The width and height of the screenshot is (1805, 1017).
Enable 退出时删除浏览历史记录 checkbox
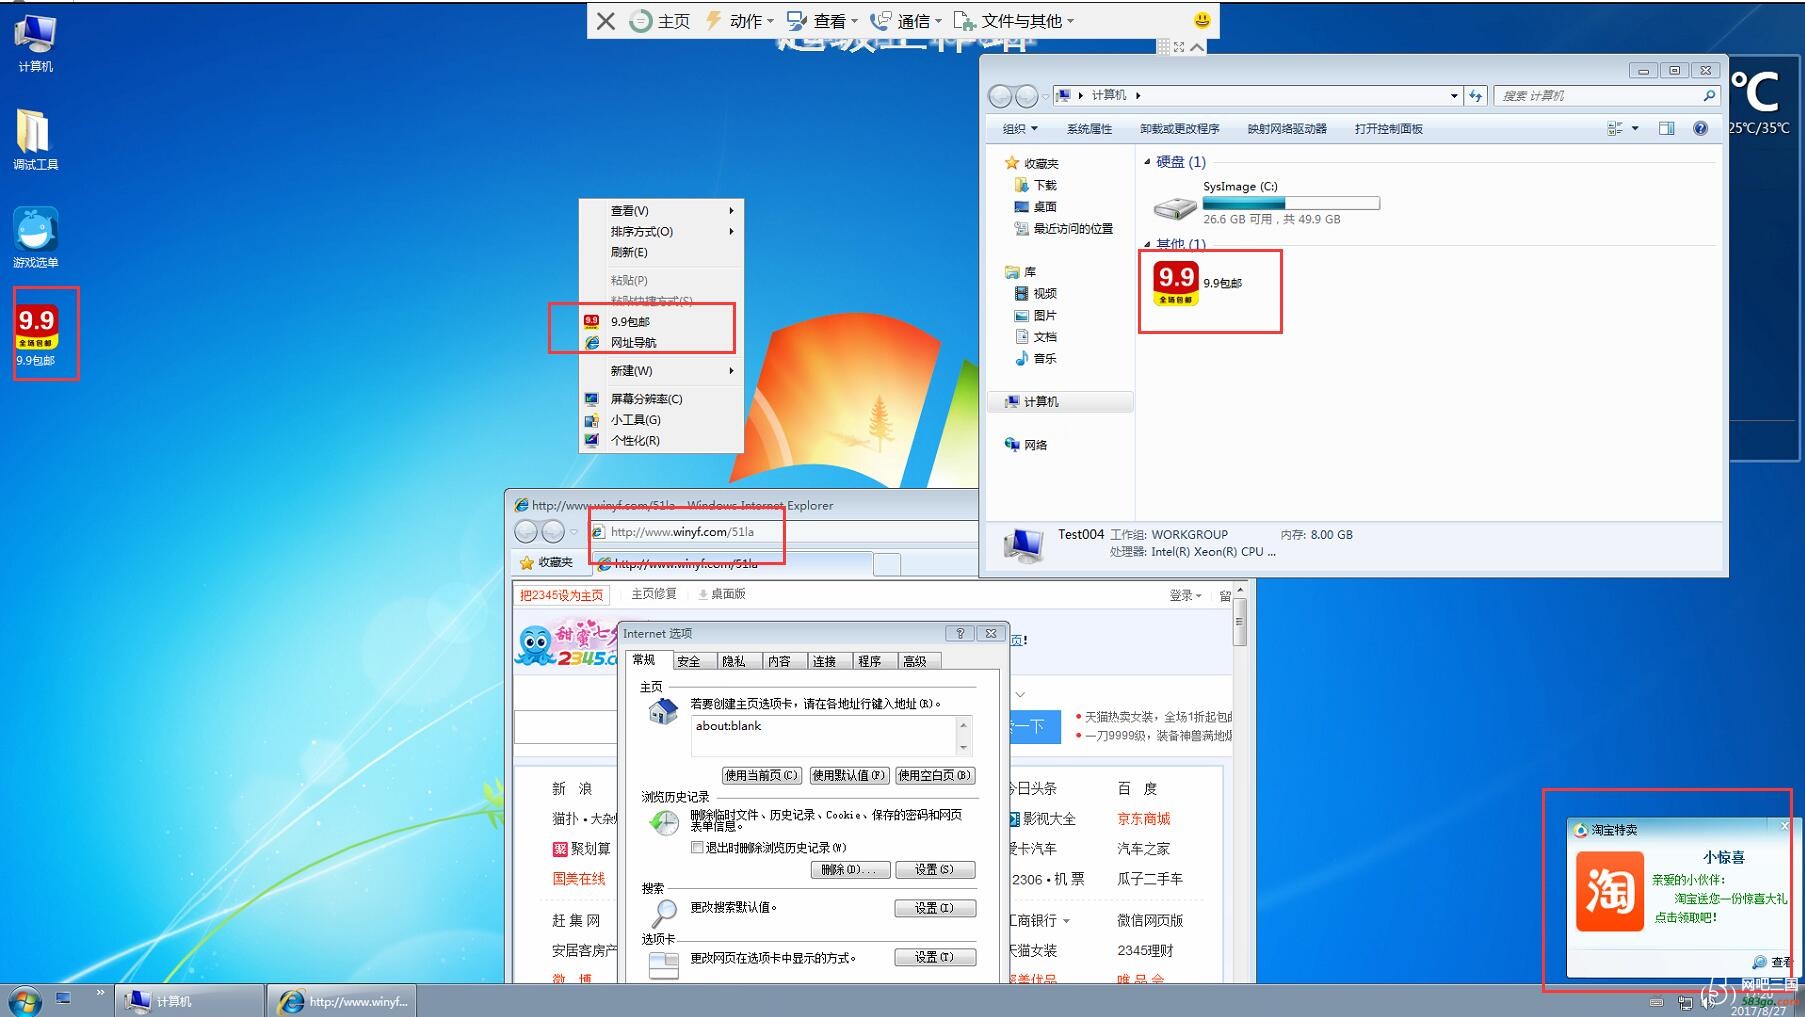[697, 848]
